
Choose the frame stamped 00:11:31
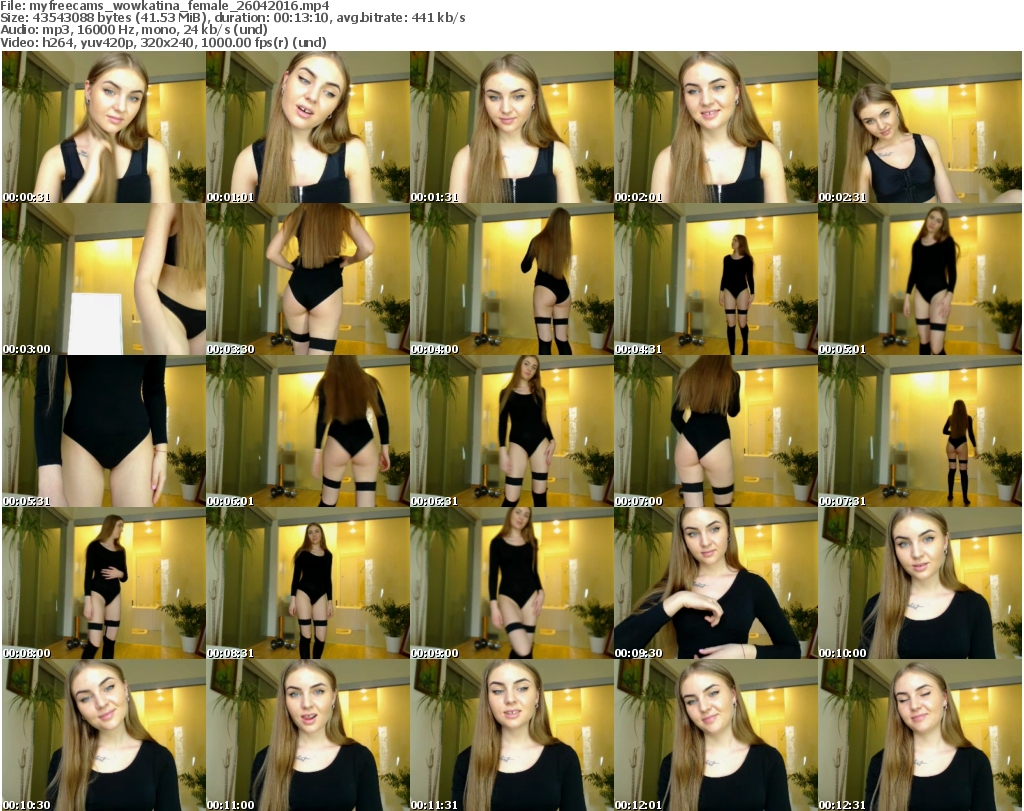[x=511, y=735]
